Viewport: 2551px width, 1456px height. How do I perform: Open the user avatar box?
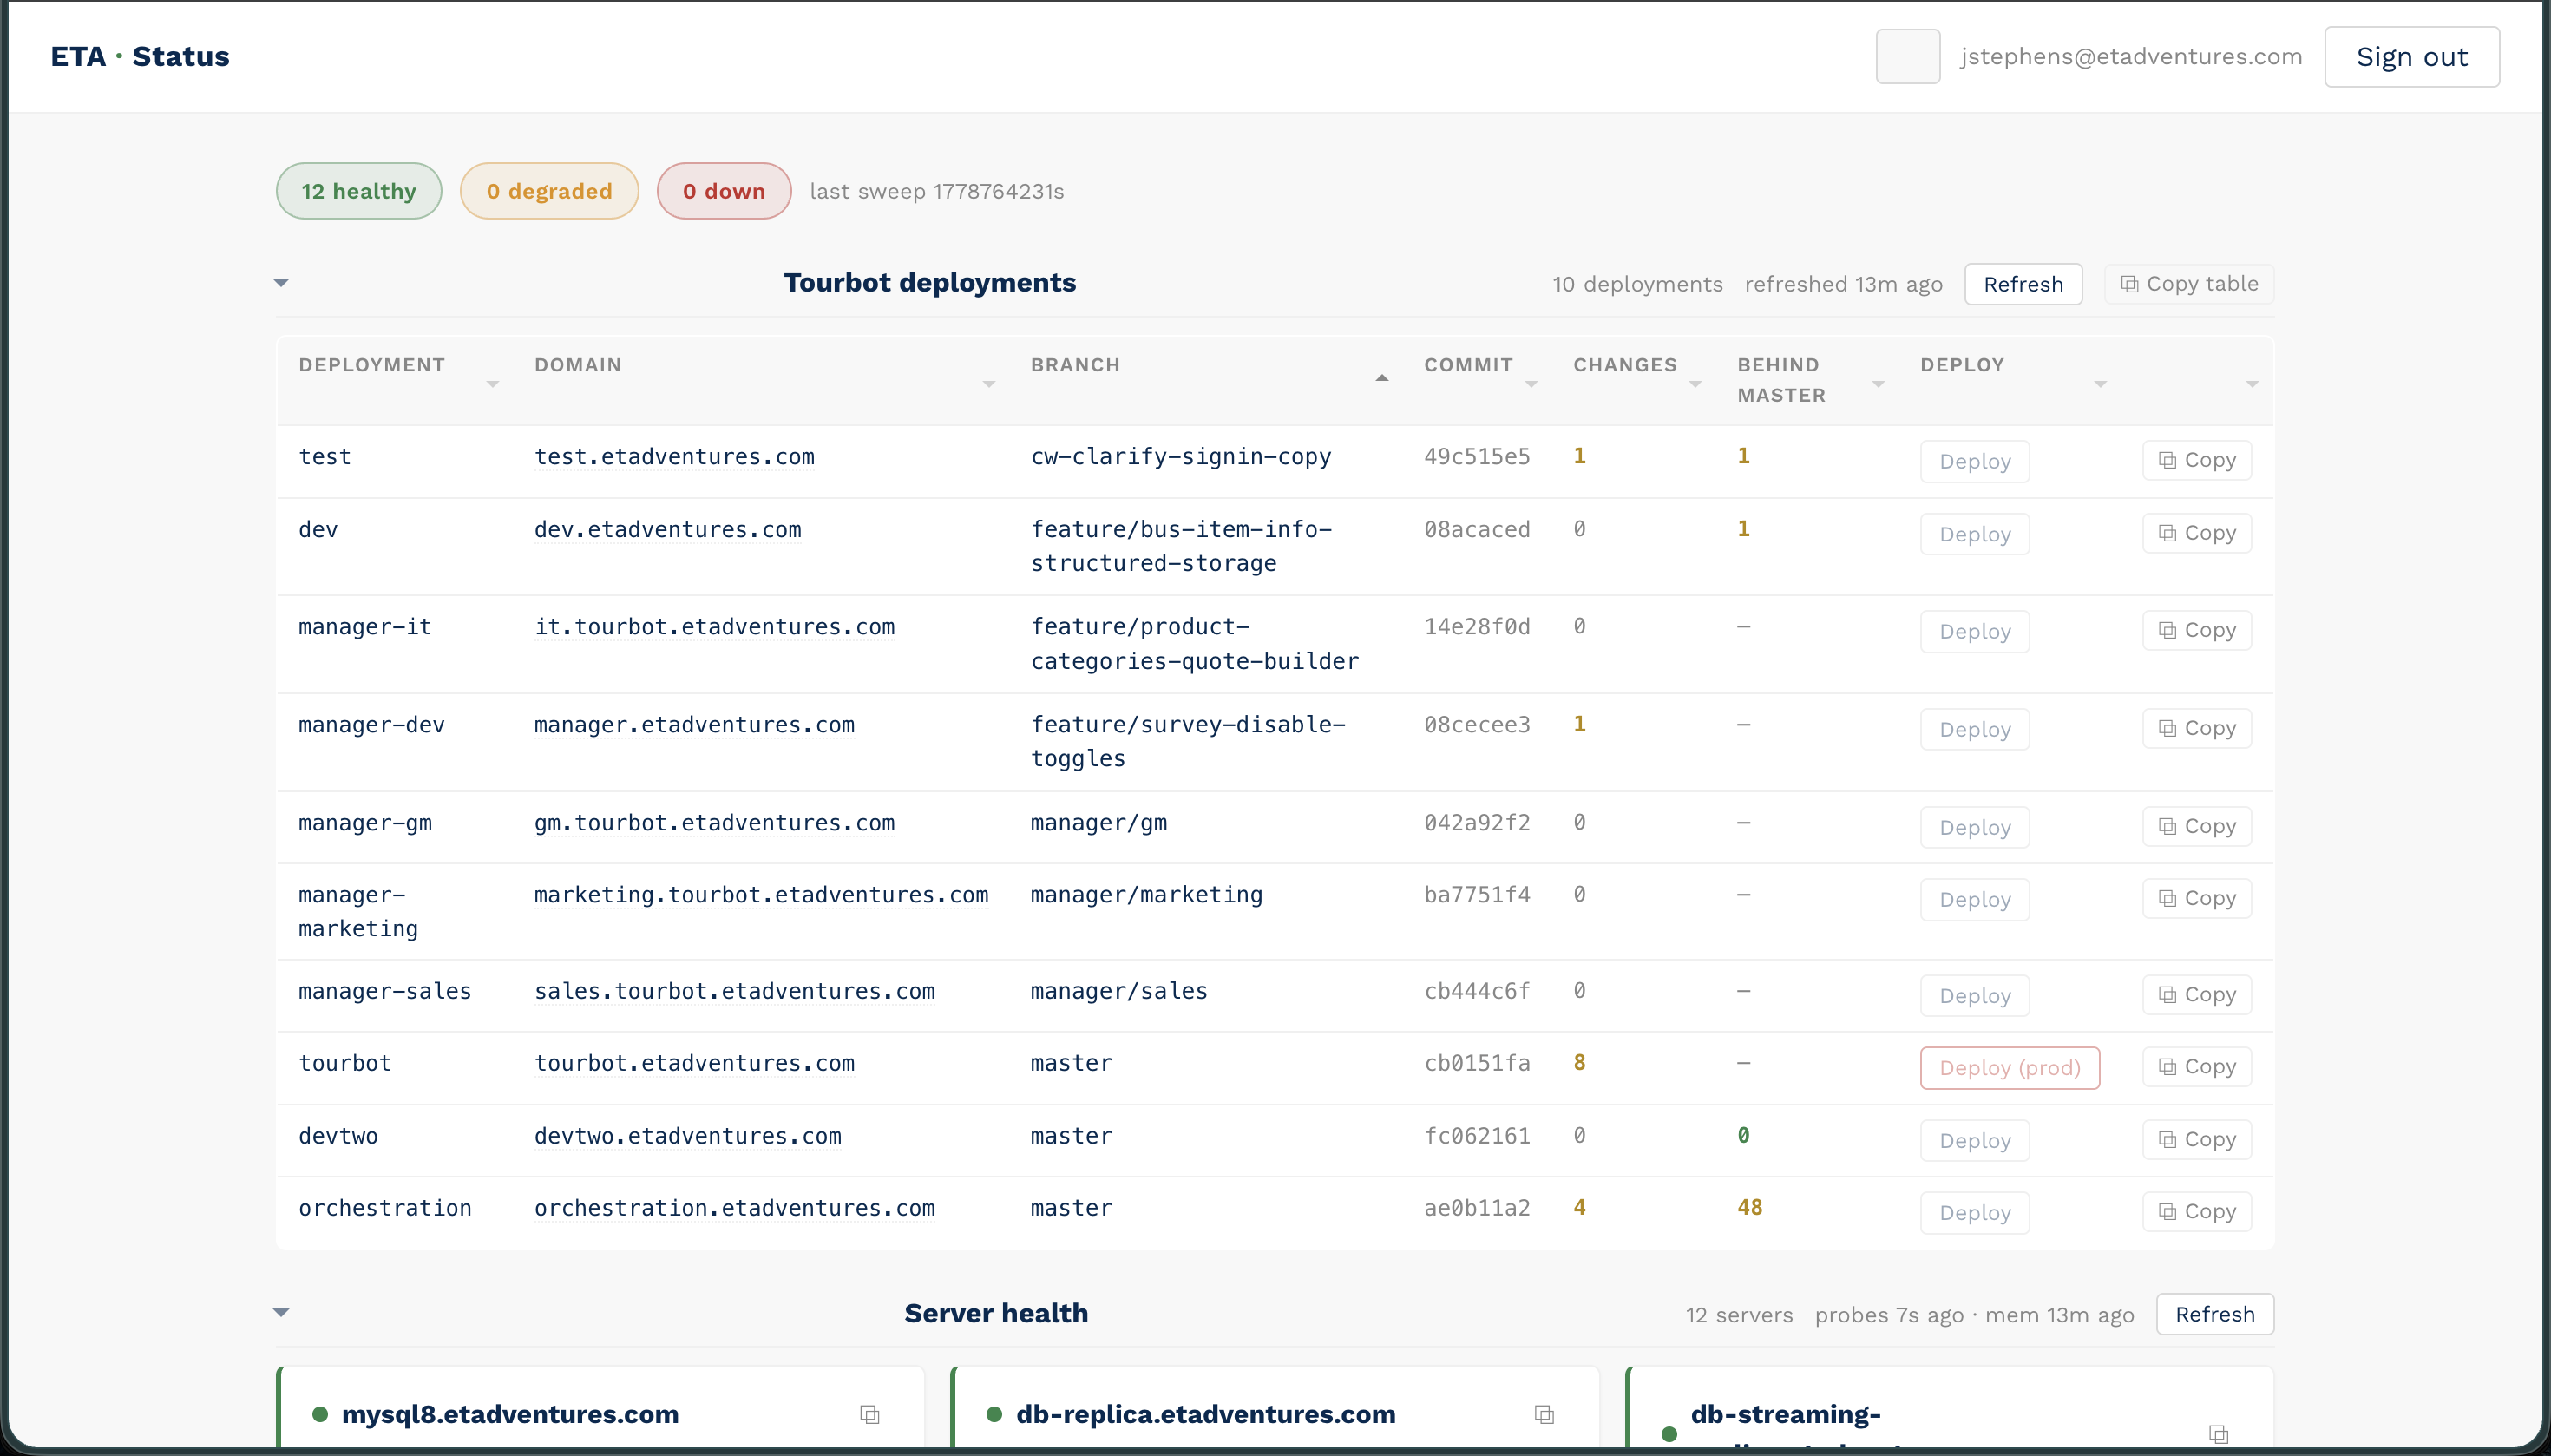pos(1907,56)
